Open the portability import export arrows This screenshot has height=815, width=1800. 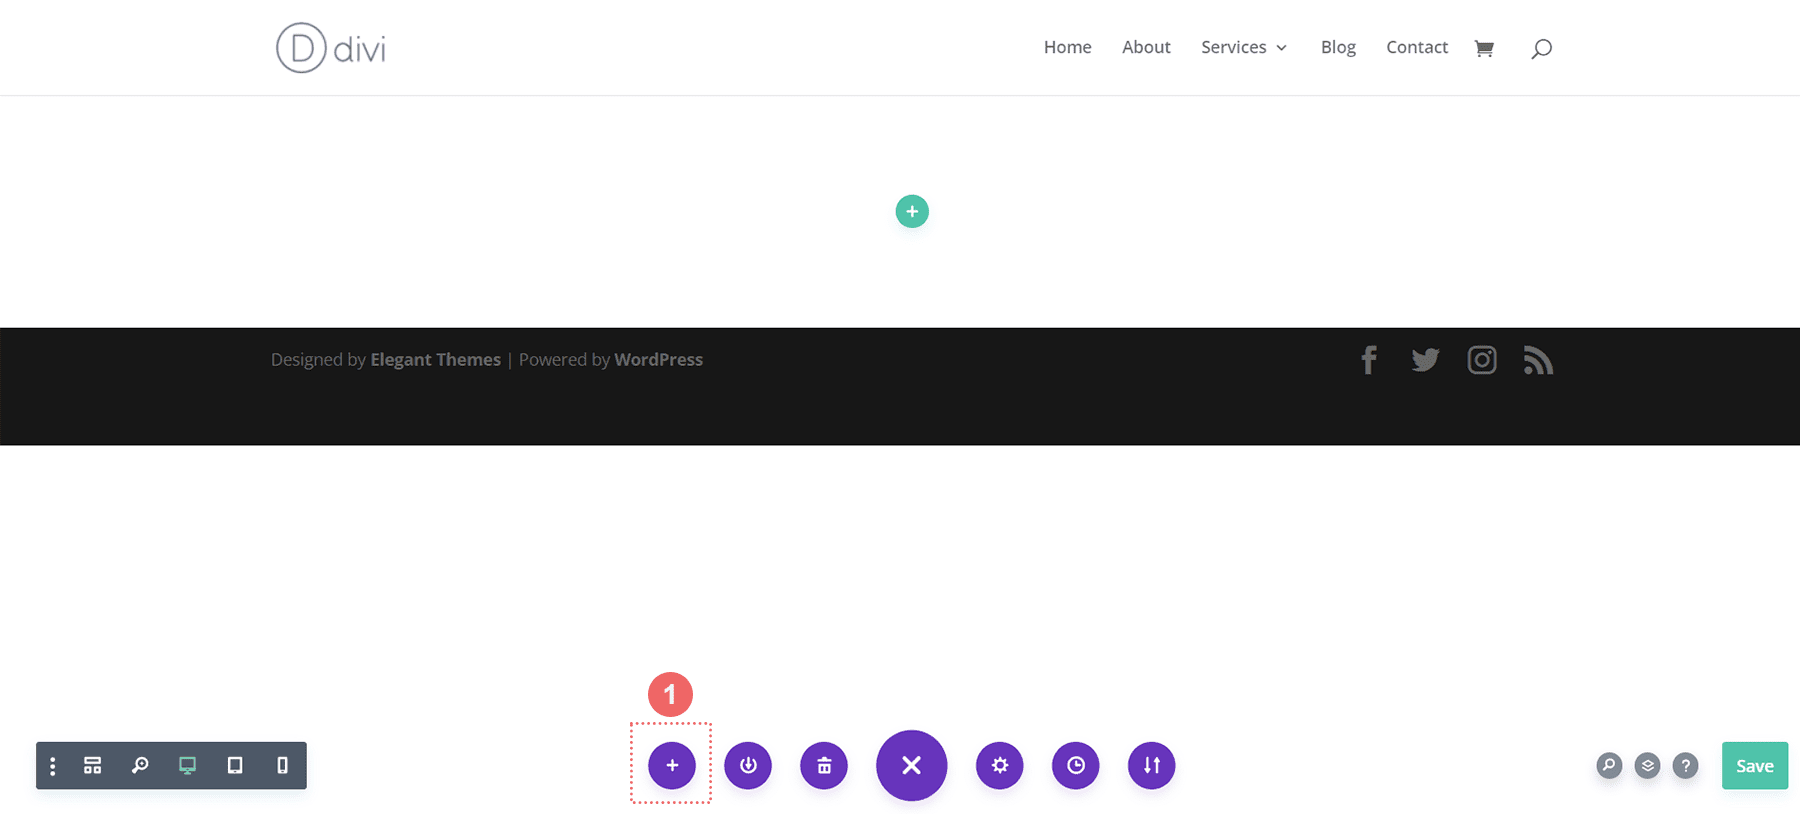1152,765
